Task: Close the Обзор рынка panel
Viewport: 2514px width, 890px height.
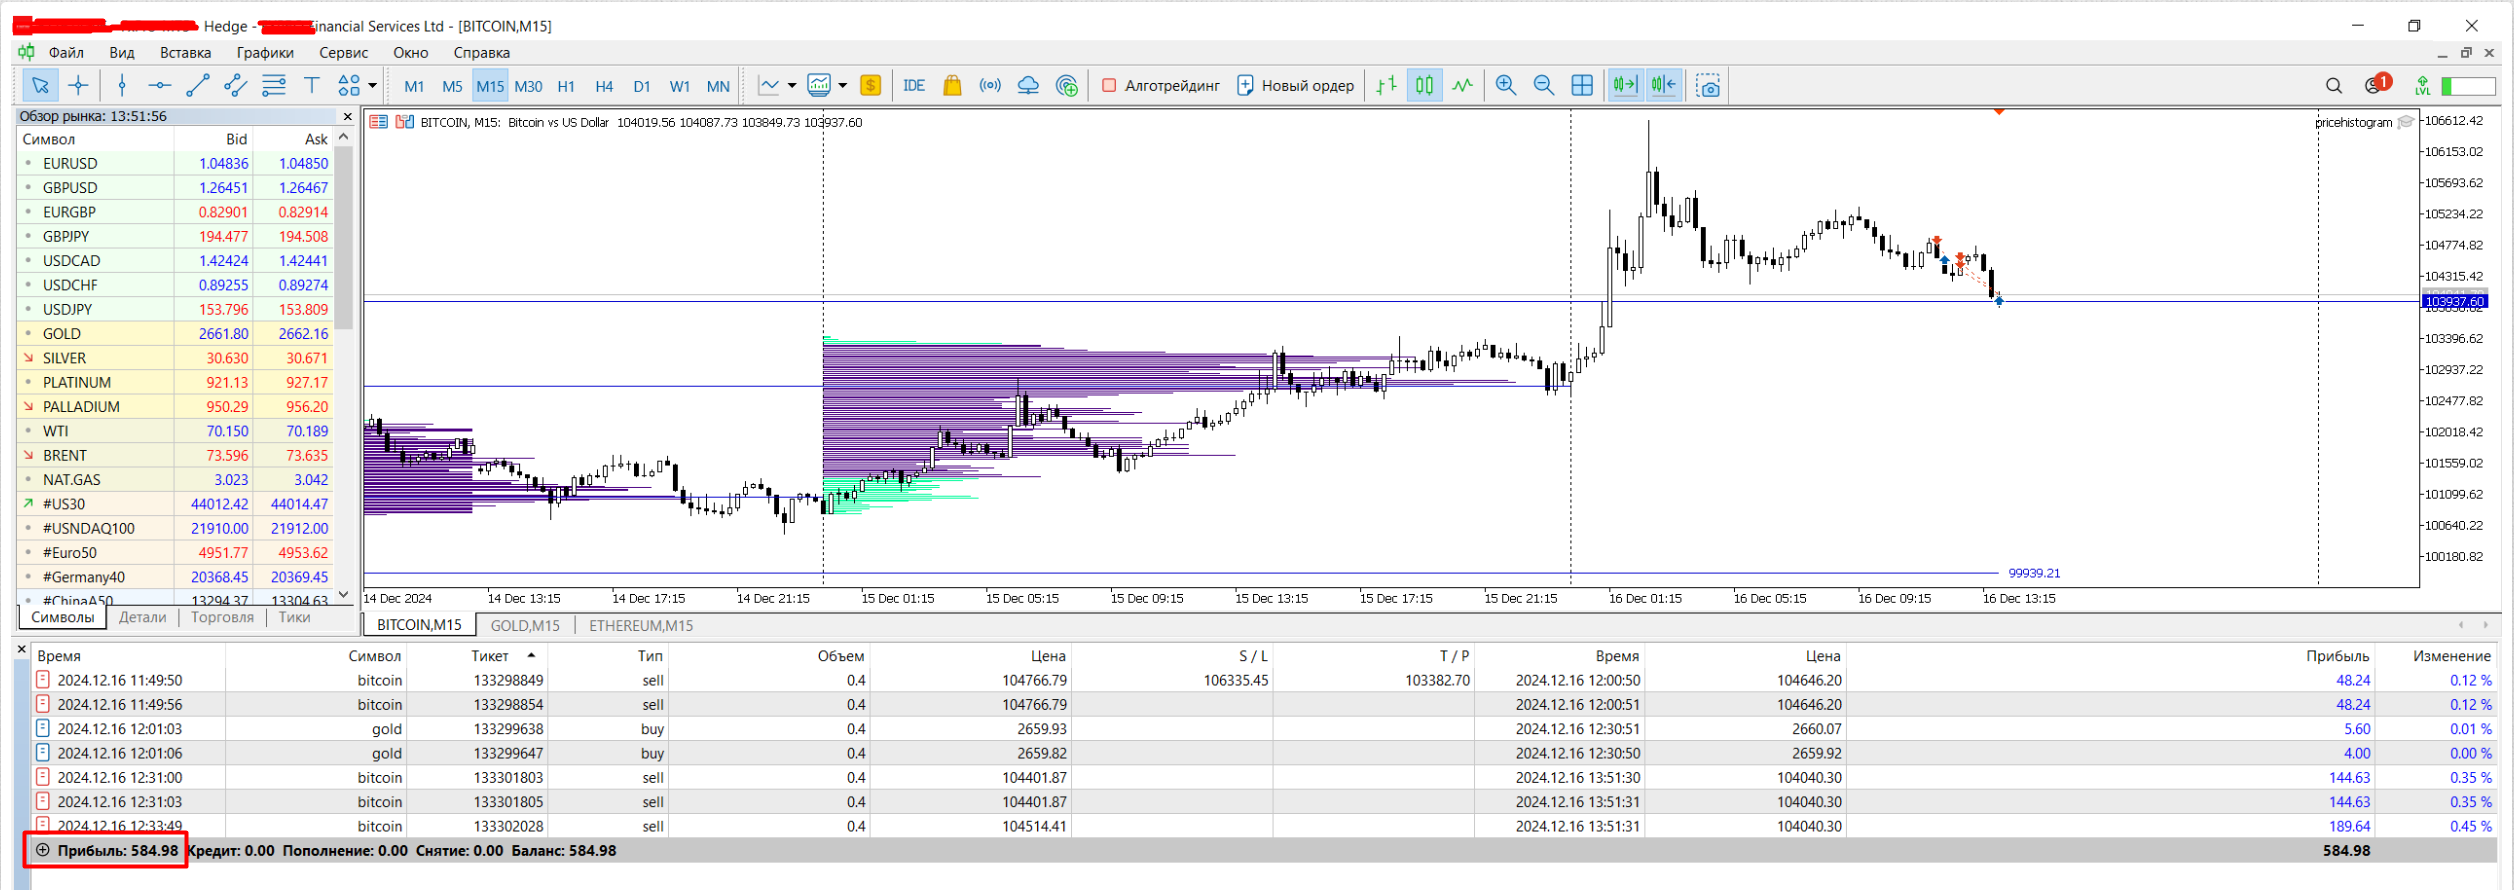Action: point(347,117)
